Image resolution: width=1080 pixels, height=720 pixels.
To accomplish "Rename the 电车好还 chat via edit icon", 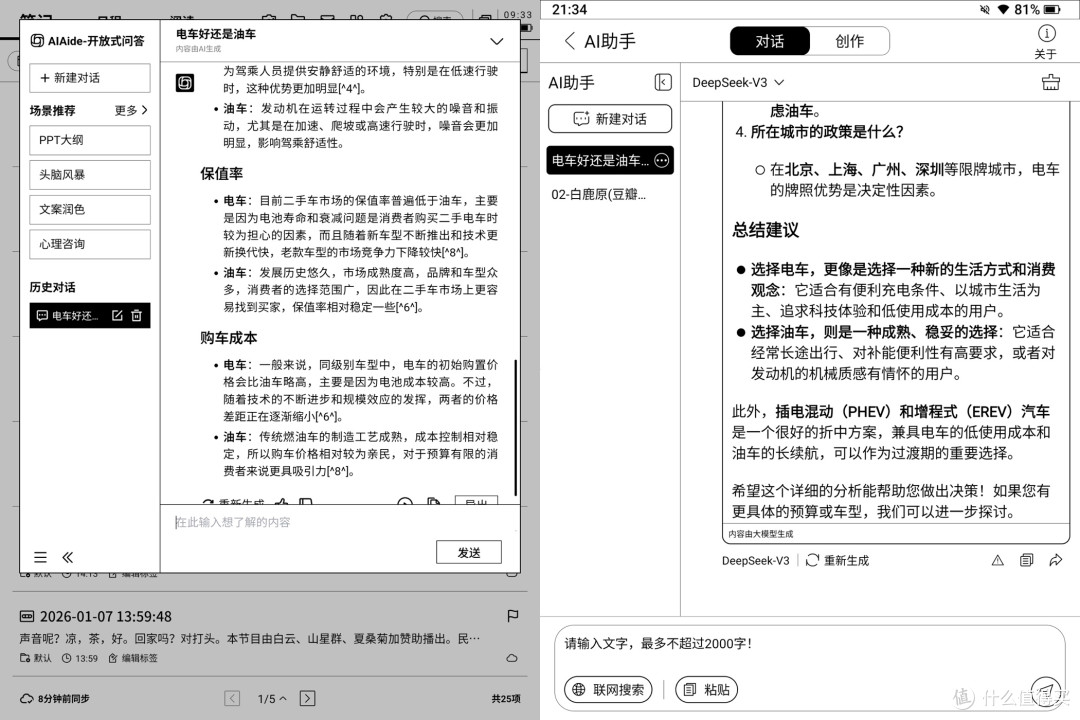I will click(x=117, y=316).
